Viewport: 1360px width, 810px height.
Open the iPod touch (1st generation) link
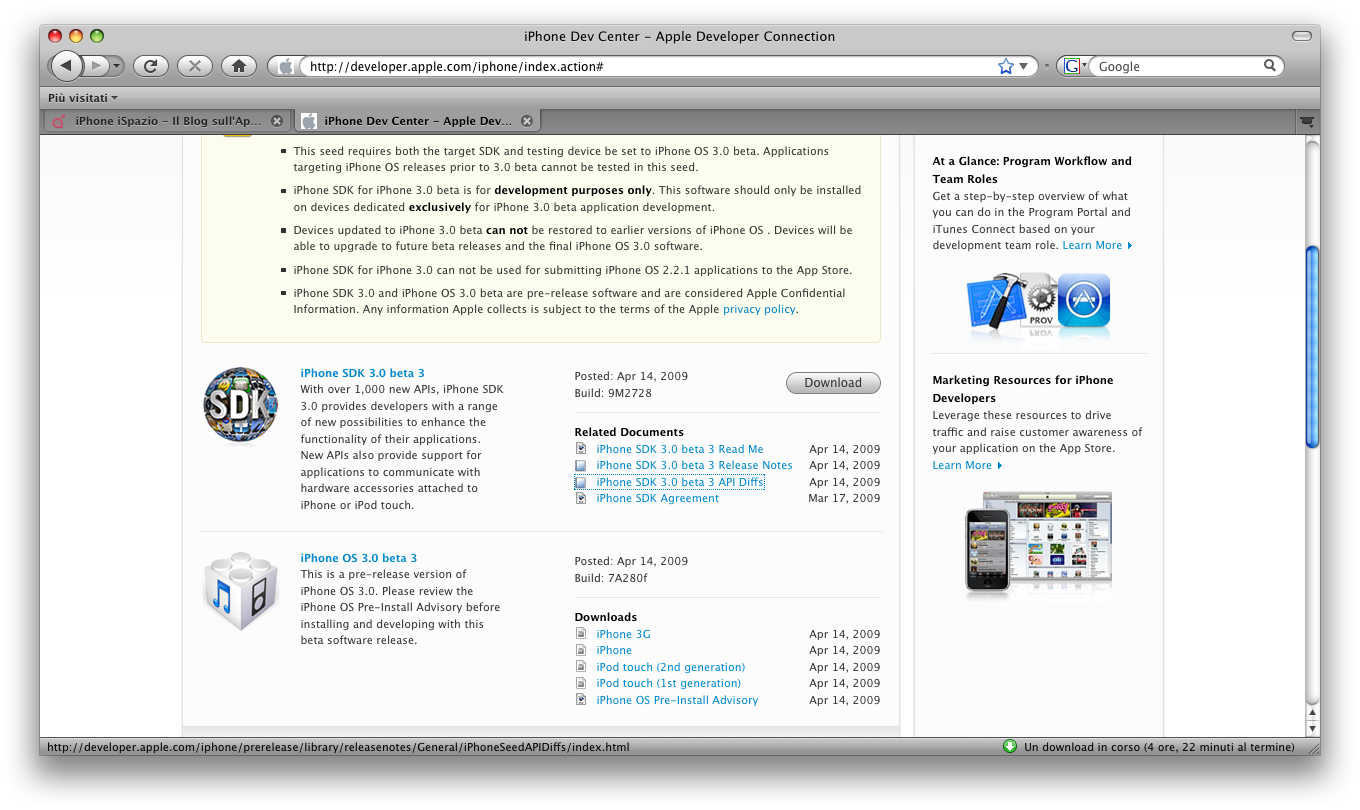(668, 683)
